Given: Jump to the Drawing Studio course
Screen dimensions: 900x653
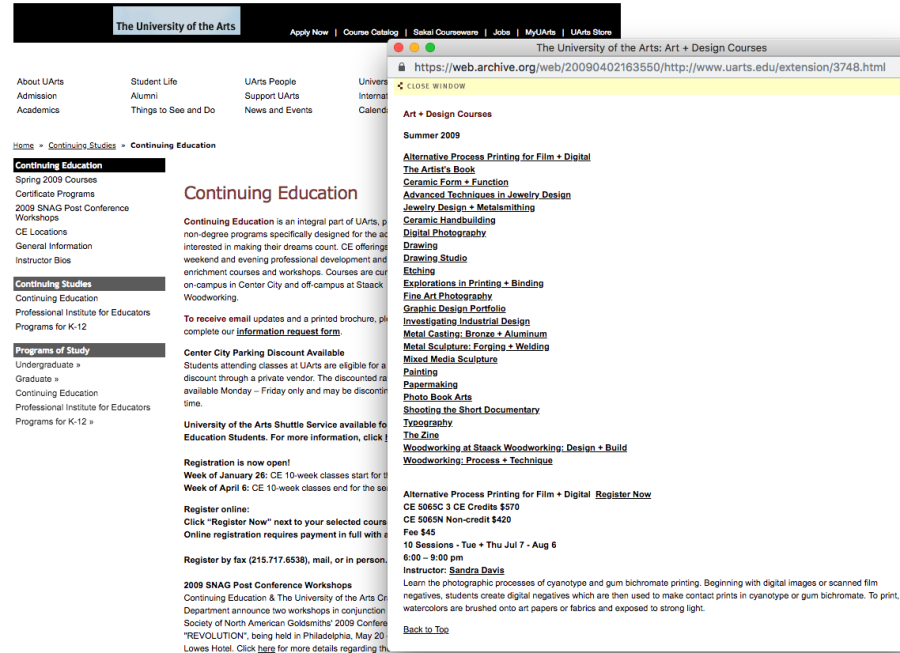Looking at the screenshot, I should (x=435, y=258).
